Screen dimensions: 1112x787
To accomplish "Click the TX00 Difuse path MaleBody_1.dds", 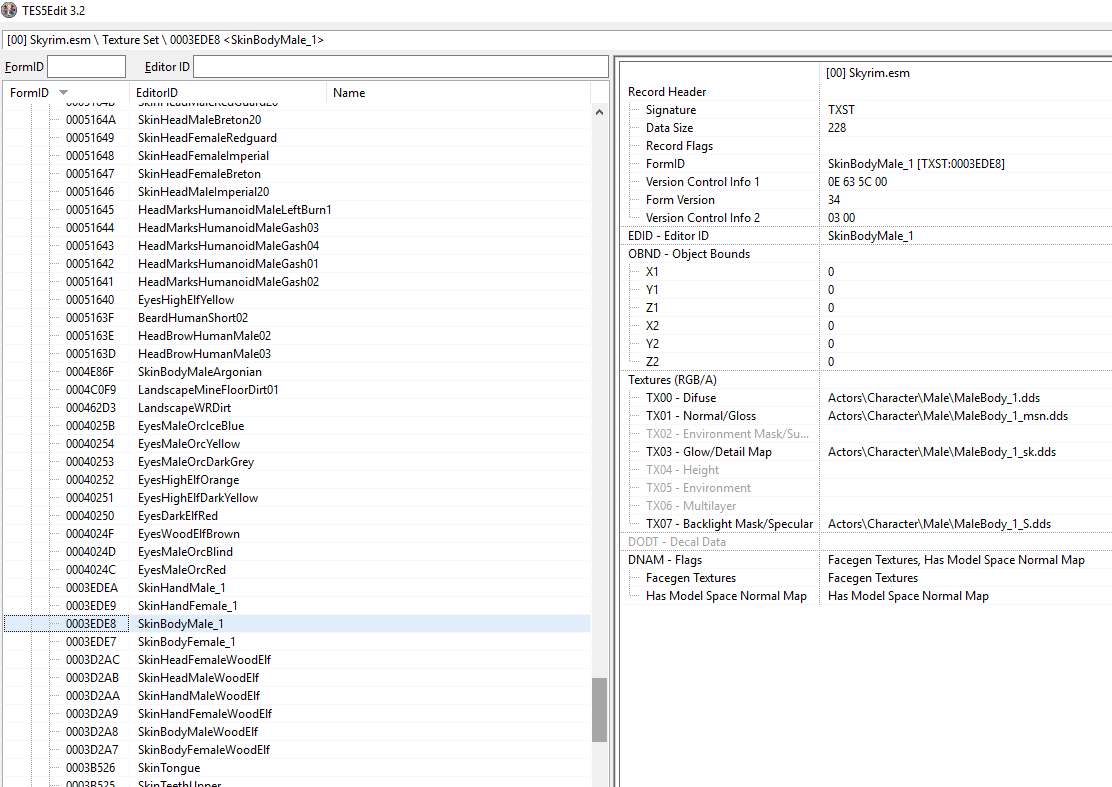I will coord(934,398).
